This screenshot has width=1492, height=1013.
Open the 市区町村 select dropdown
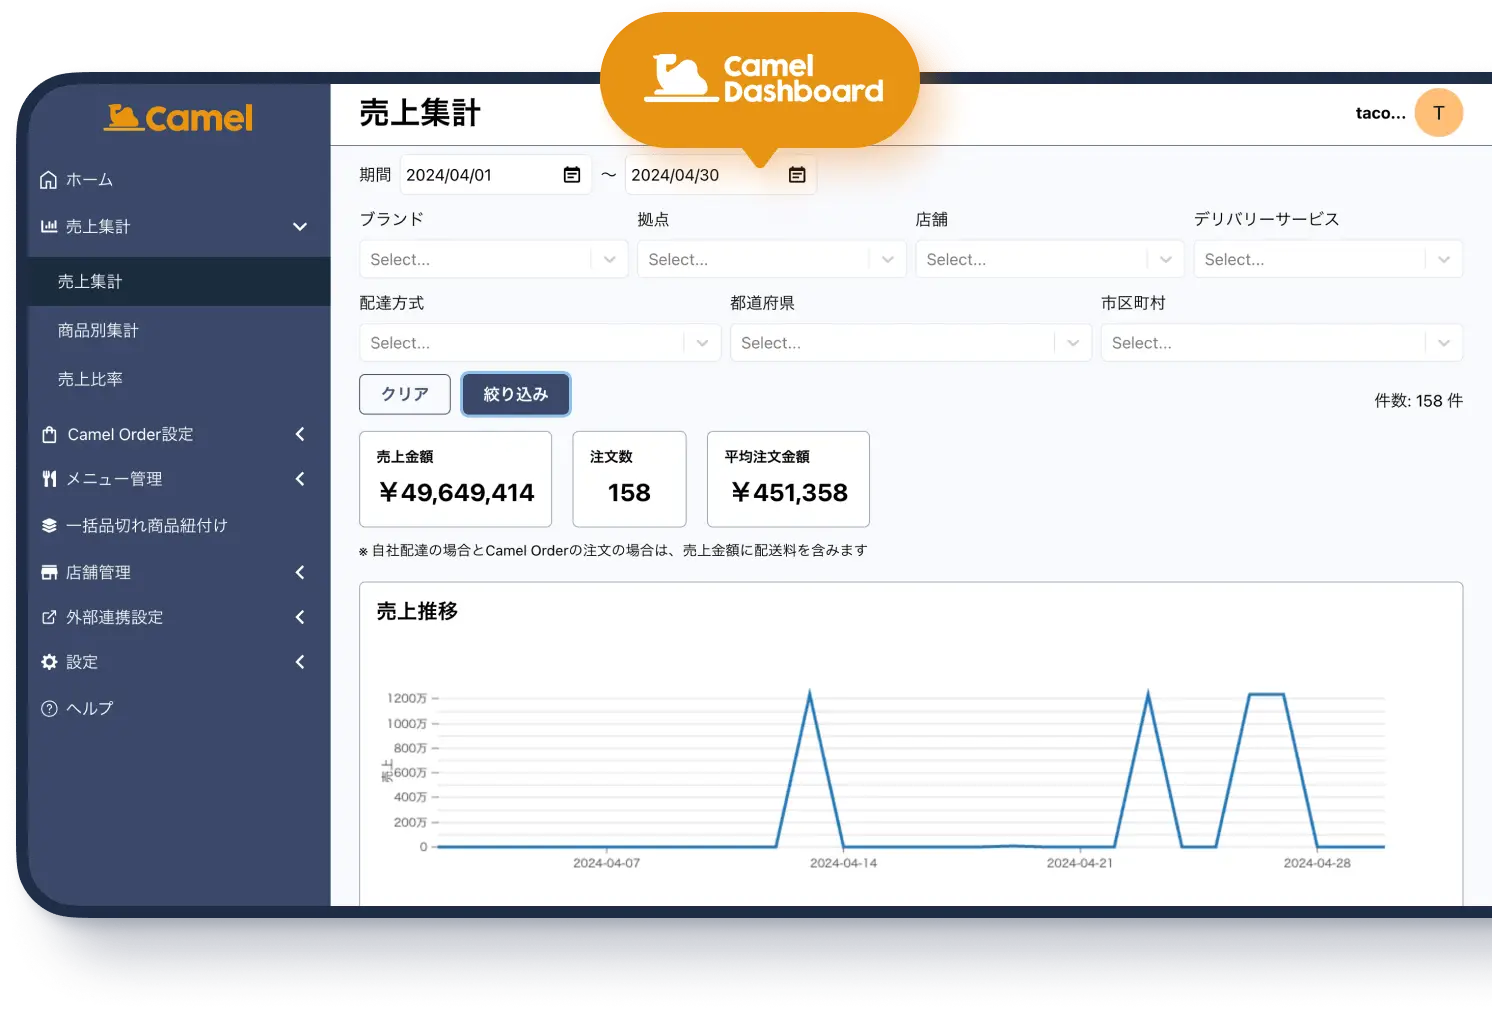pyautogui.click(x=1282, y=343)
